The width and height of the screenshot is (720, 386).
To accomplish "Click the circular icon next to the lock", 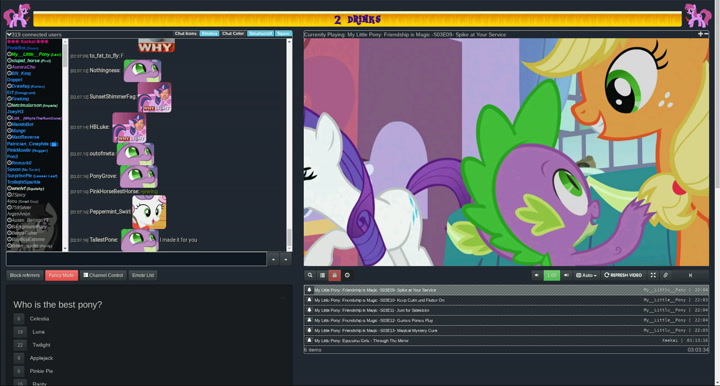I will pyautogui.click(x=347, y=275).
